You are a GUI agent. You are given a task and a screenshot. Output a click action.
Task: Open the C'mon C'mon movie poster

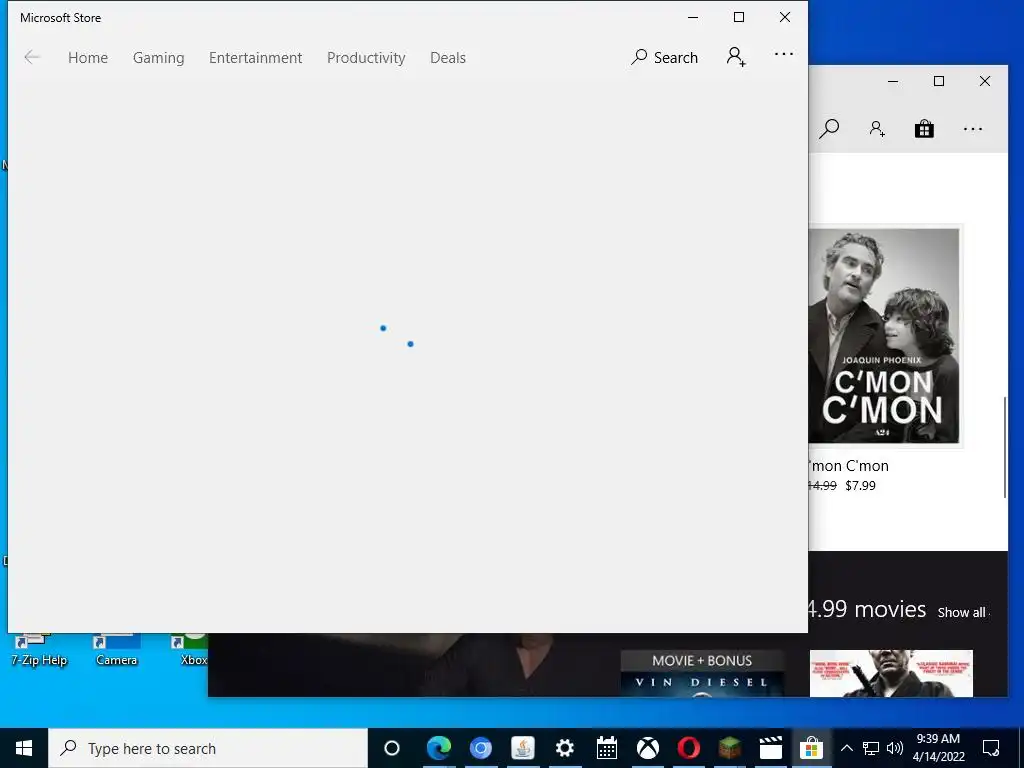[x=884, y=335]
